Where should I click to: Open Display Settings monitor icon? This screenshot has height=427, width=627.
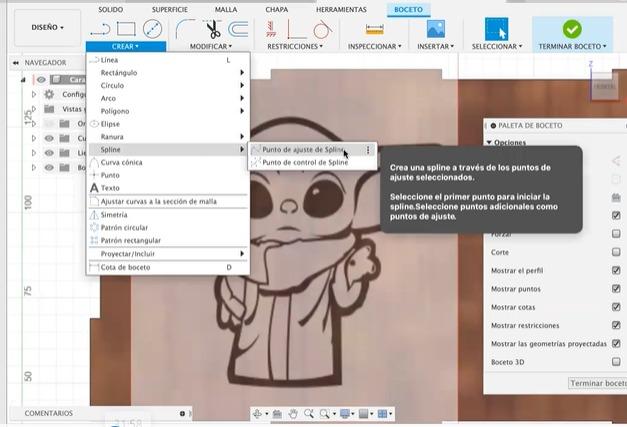point(345,414)
